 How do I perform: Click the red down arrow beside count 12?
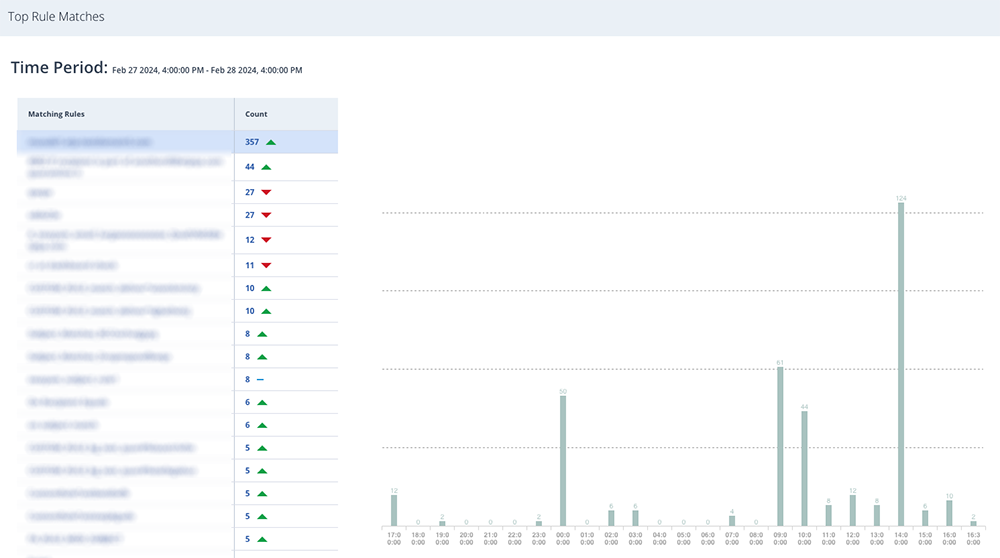tap(267, 240)
